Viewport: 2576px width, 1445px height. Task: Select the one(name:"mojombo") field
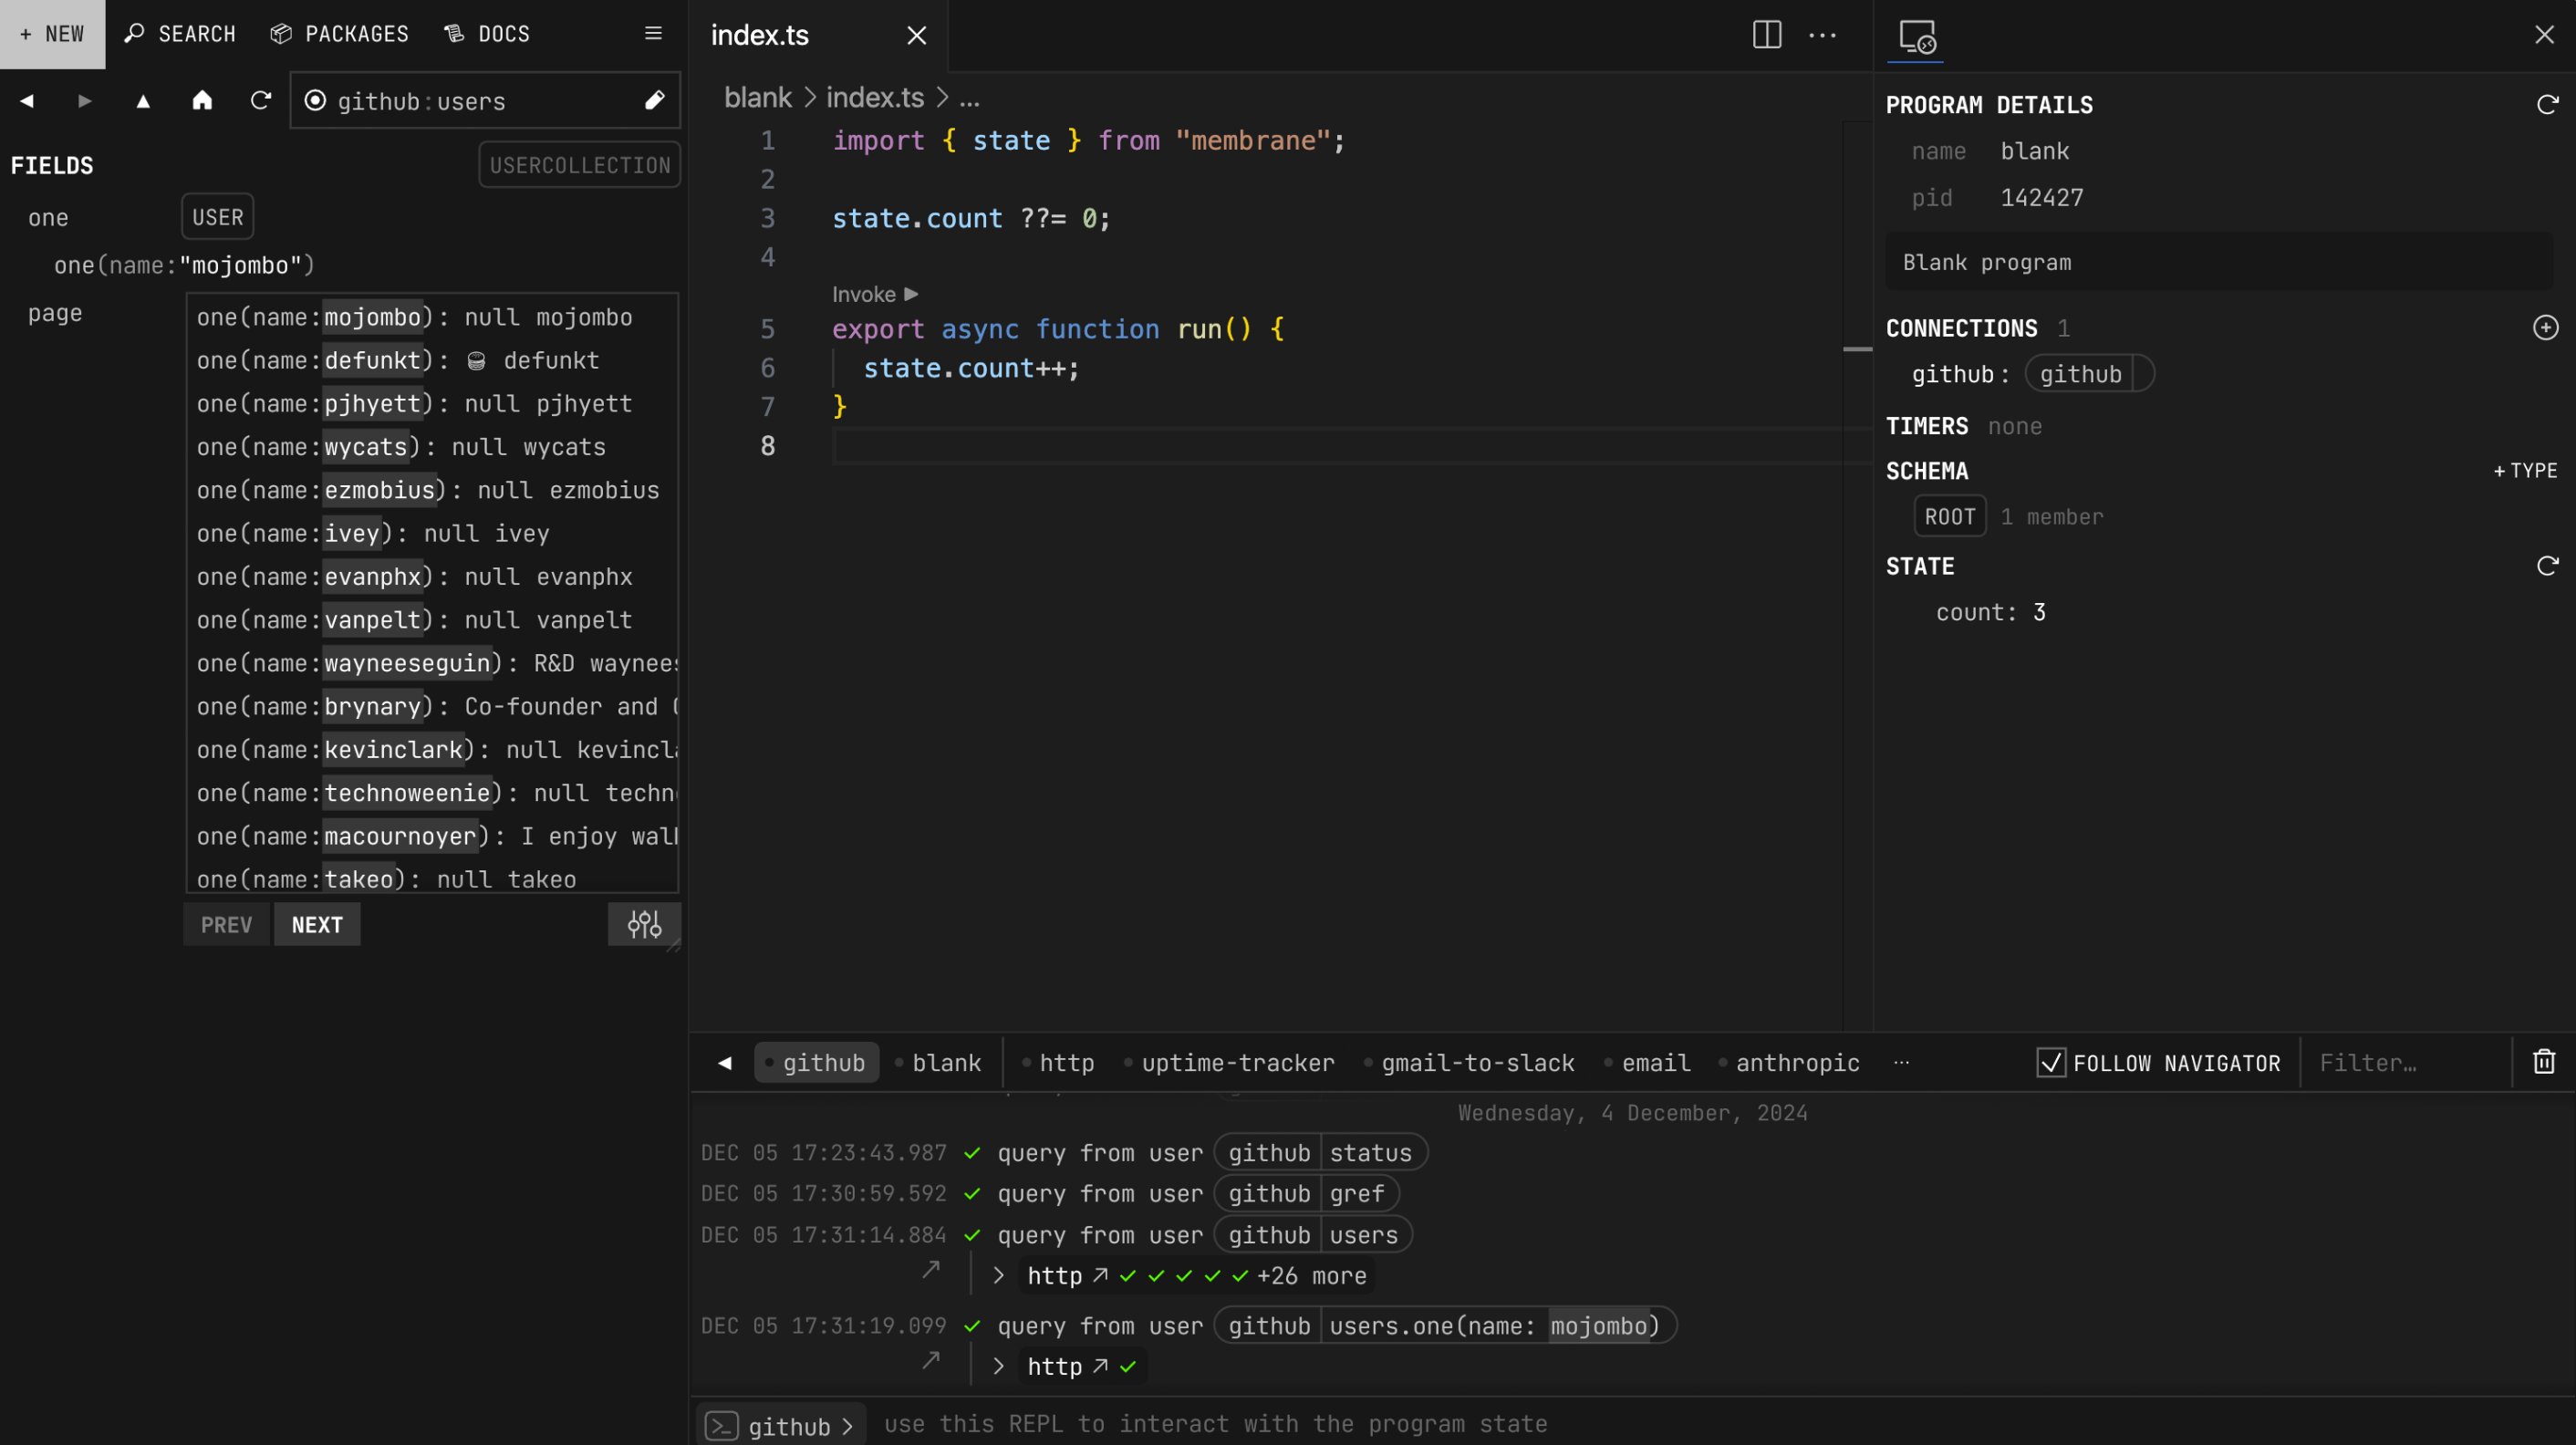click(184, 265)
